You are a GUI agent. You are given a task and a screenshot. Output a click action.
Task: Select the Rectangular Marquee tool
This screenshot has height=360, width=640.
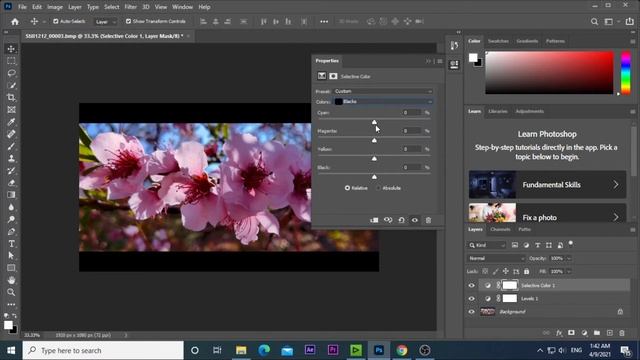click(11, 61)
